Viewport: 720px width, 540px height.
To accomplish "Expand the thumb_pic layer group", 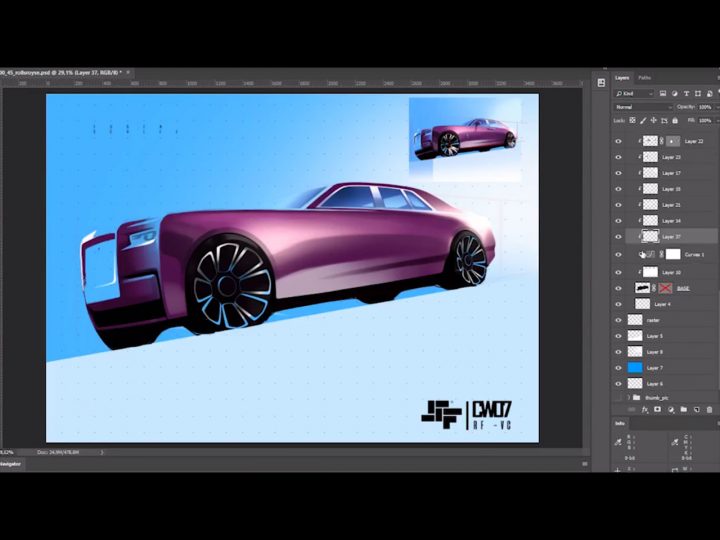I will (x=628, y=398).
